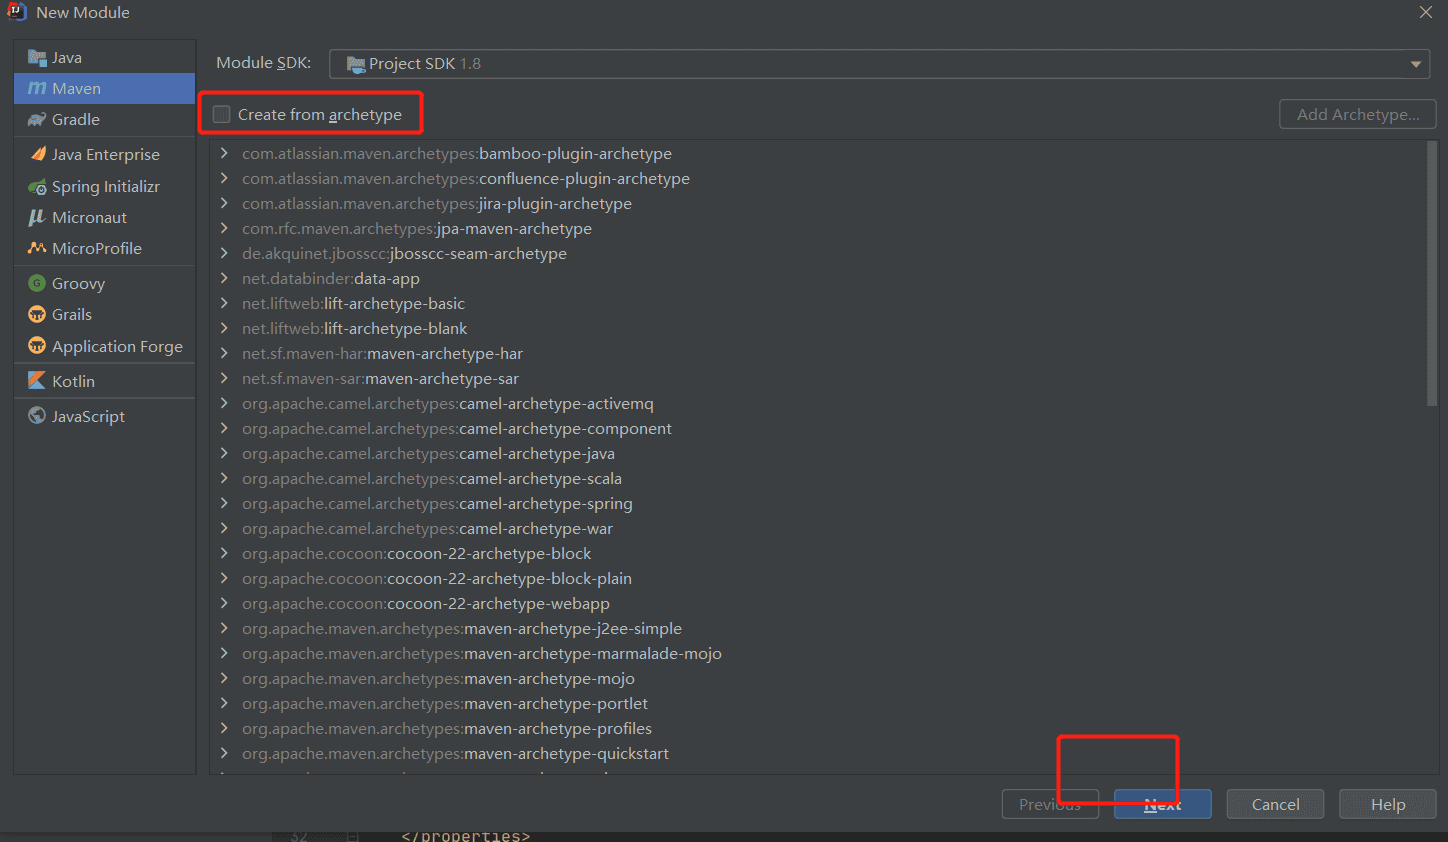The height and width of the screenshot is (842, 1448).
Task: Select the JavaScript globe icon
Action: coord(37,416)
